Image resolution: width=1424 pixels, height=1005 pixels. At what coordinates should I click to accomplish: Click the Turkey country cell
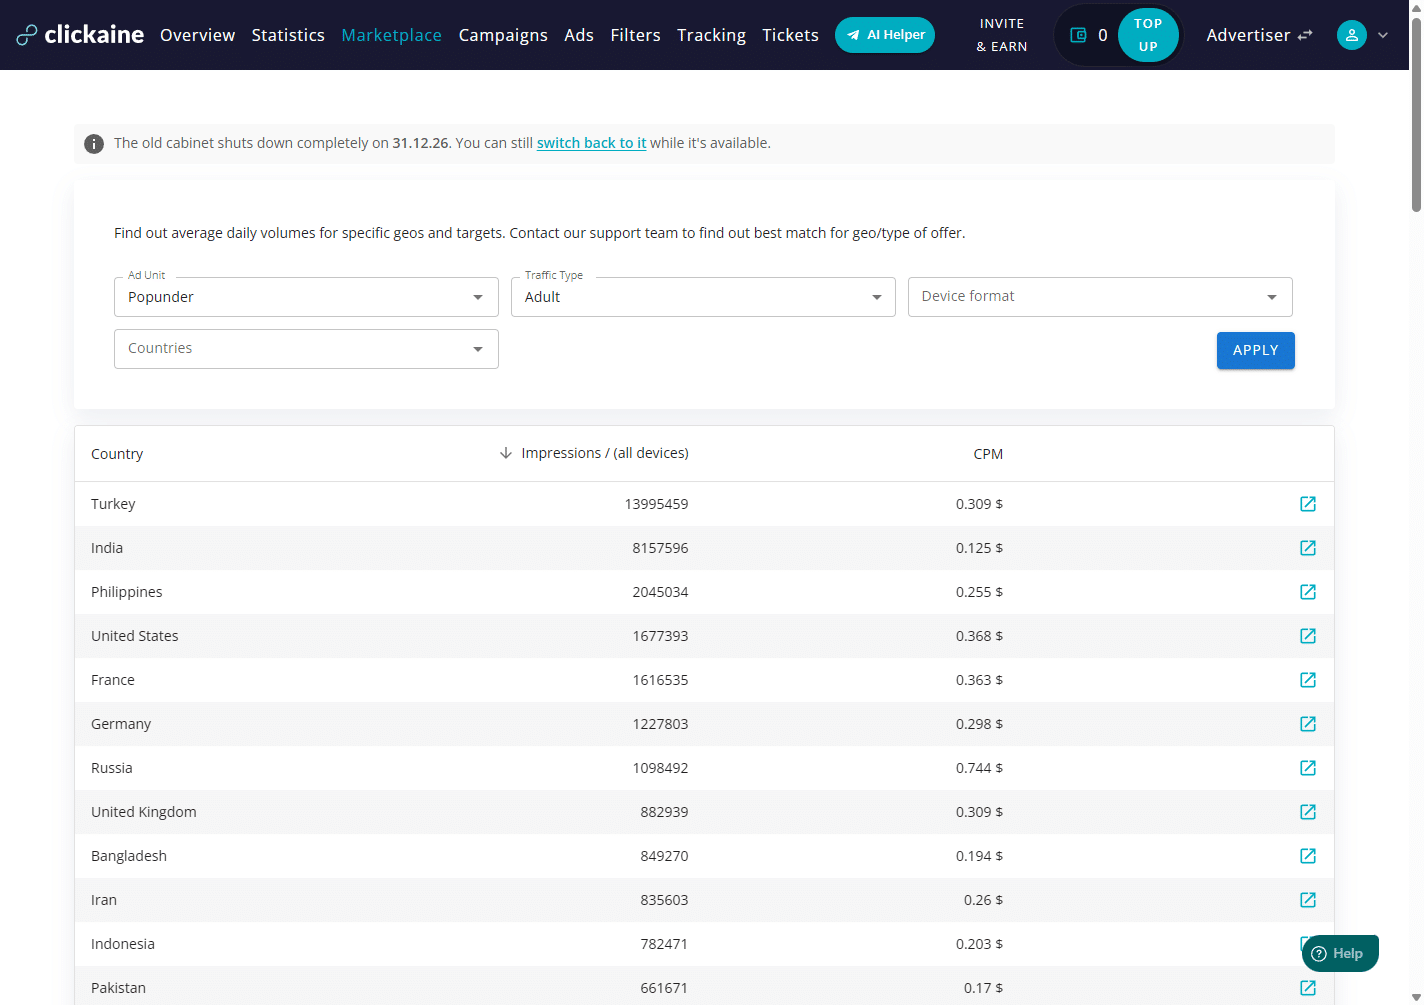coord(113,504)
